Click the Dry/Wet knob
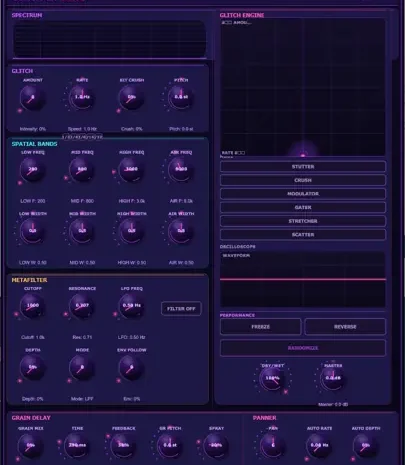 tap(272, 378)
